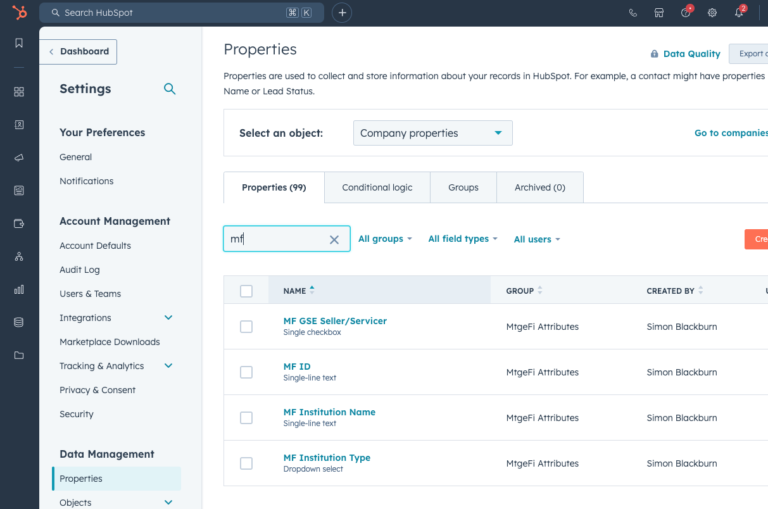Open the MF Institution Type property
The width and height of the screenshot is (768, 509).
pyautogui.click(x=327, y=458)
